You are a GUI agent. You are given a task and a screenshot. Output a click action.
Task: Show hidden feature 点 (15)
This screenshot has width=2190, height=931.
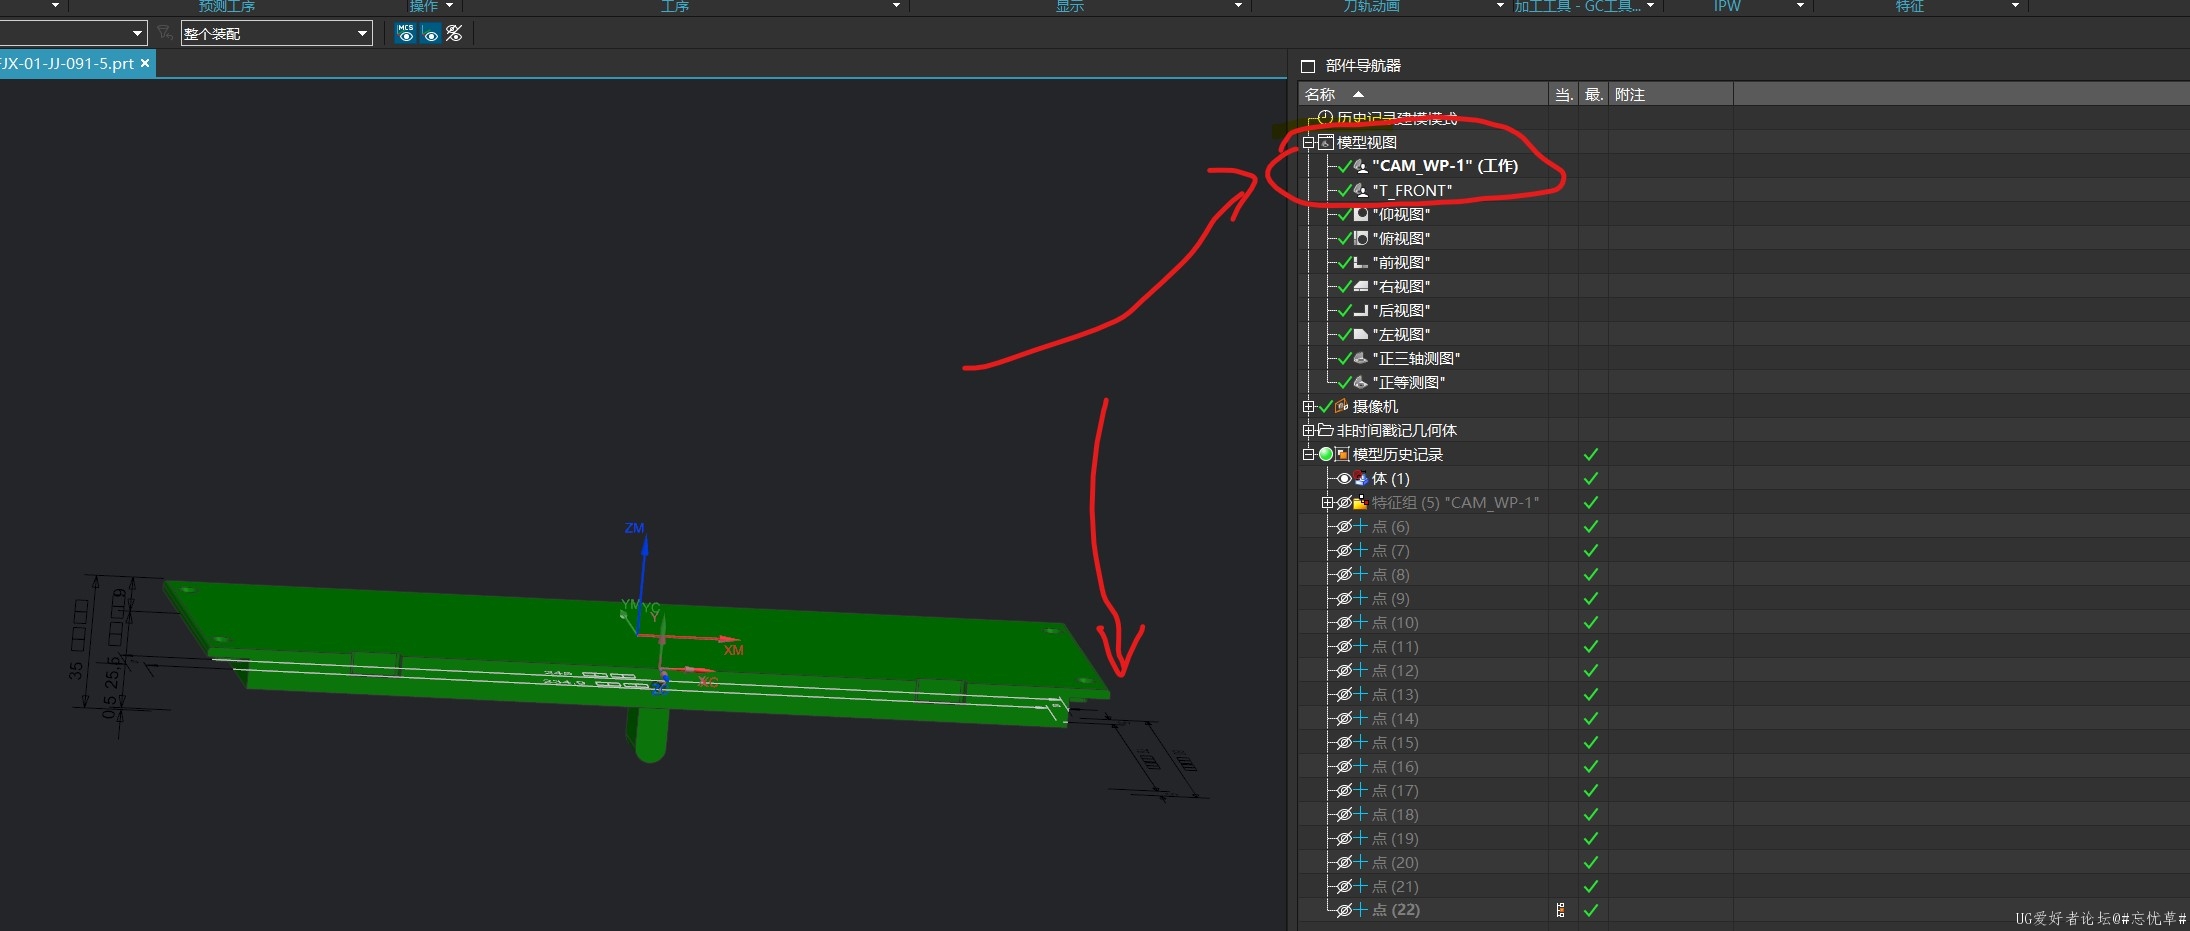coord(1344,742)
